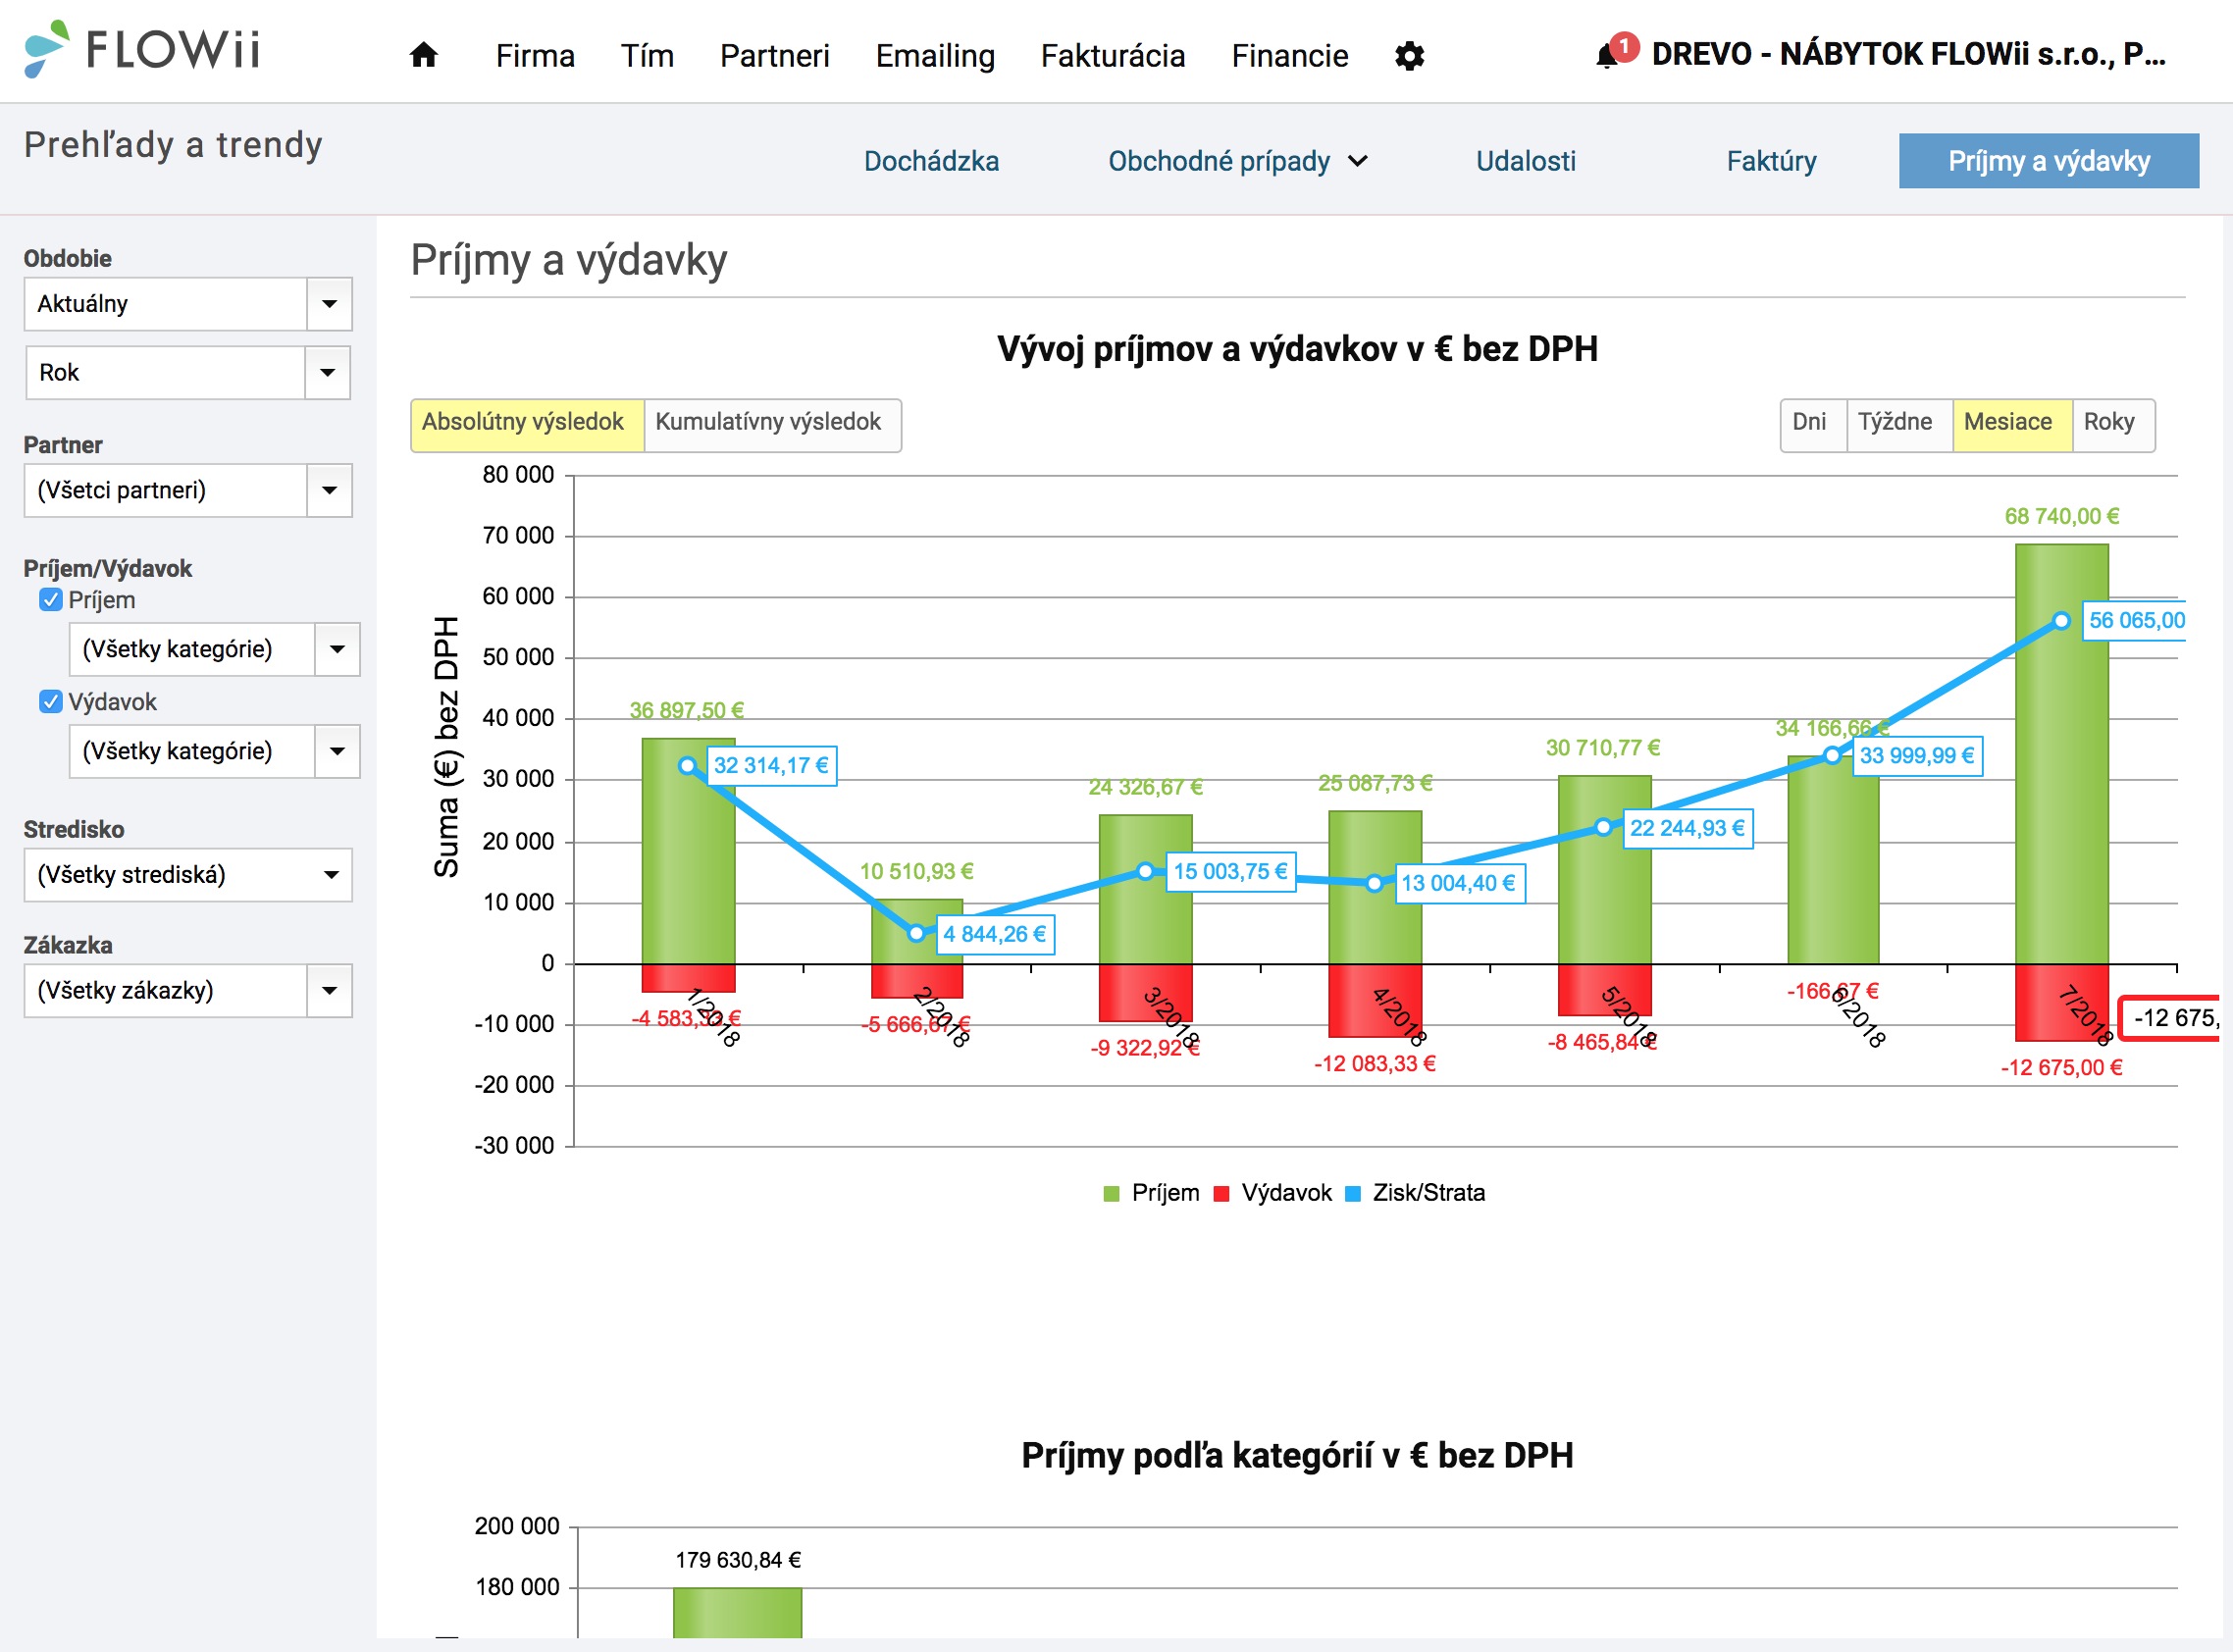Click the red Výdavok legend swatch

1221,1193
